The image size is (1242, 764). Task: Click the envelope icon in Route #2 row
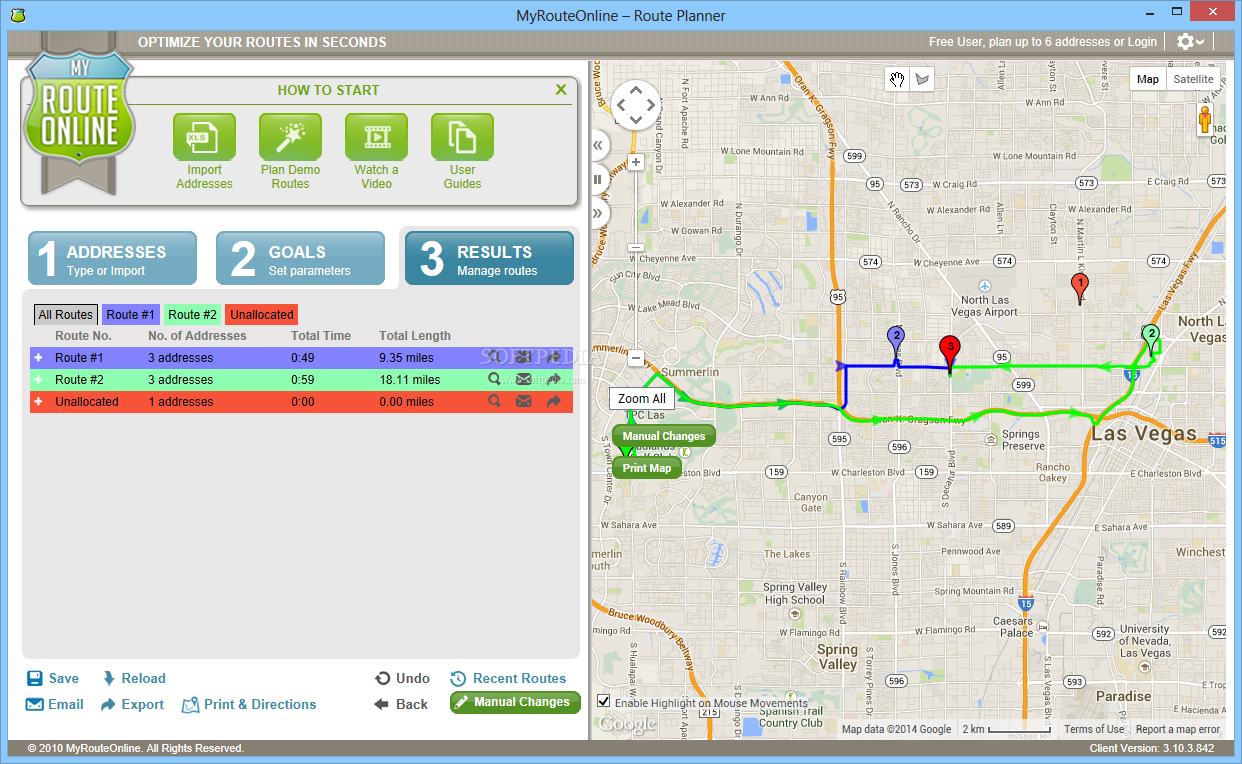click(523, 379)
